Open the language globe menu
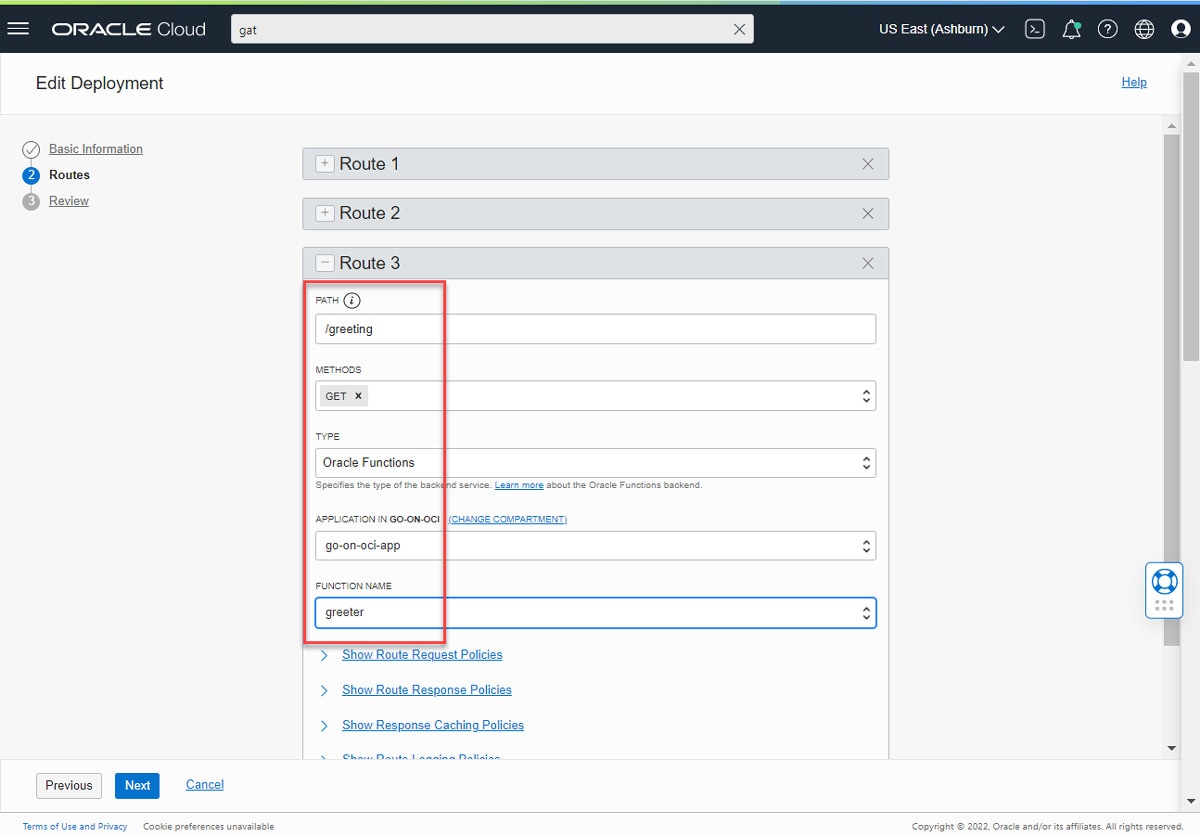 coord(1144,29)
